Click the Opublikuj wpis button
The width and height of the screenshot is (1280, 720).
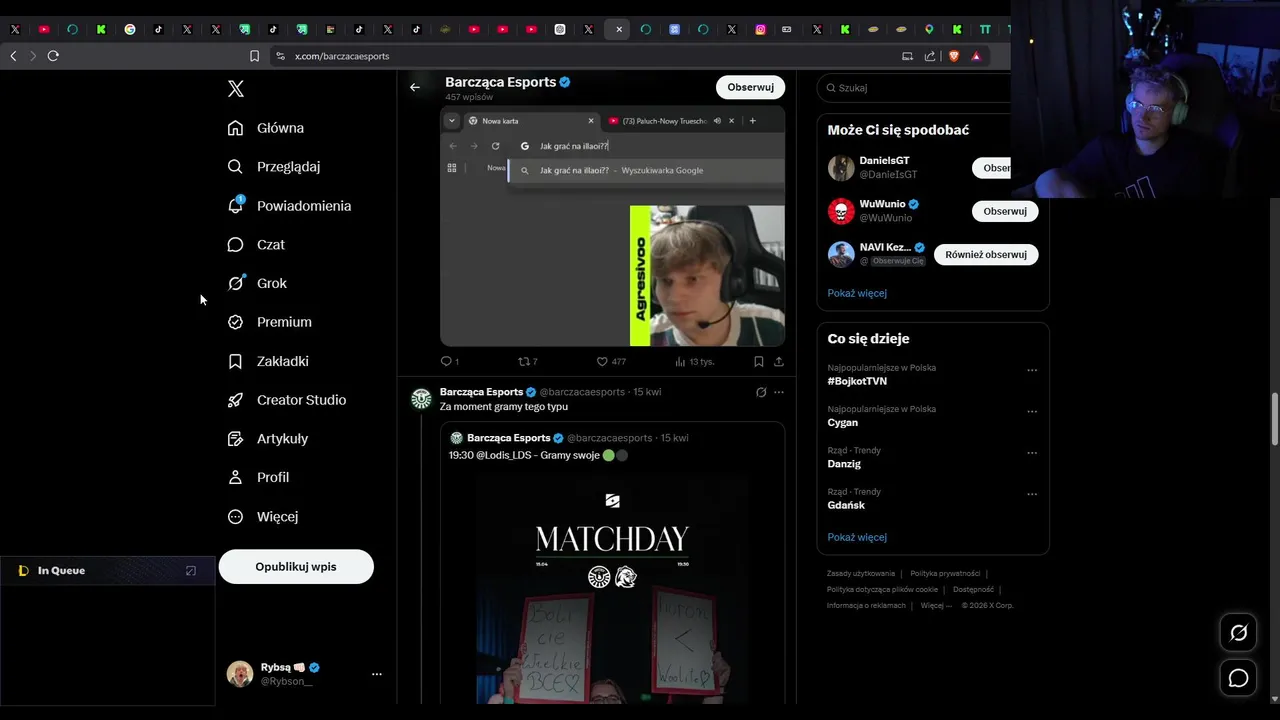click(x=296, y=567)
